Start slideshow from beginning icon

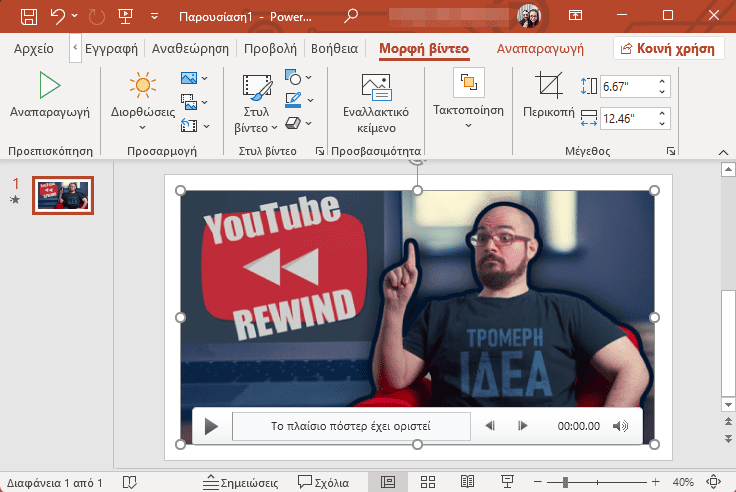pyautogui.click(x=125, y=16)
